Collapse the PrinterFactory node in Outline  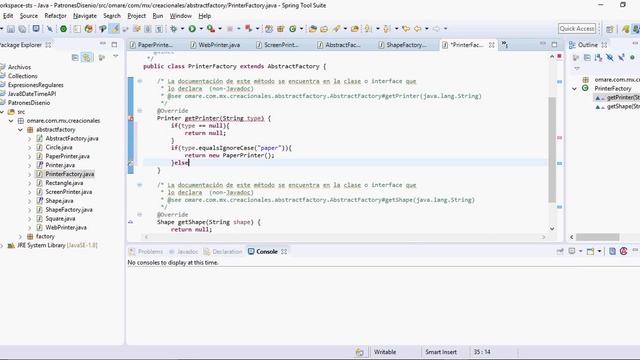[x=574, y=88]
